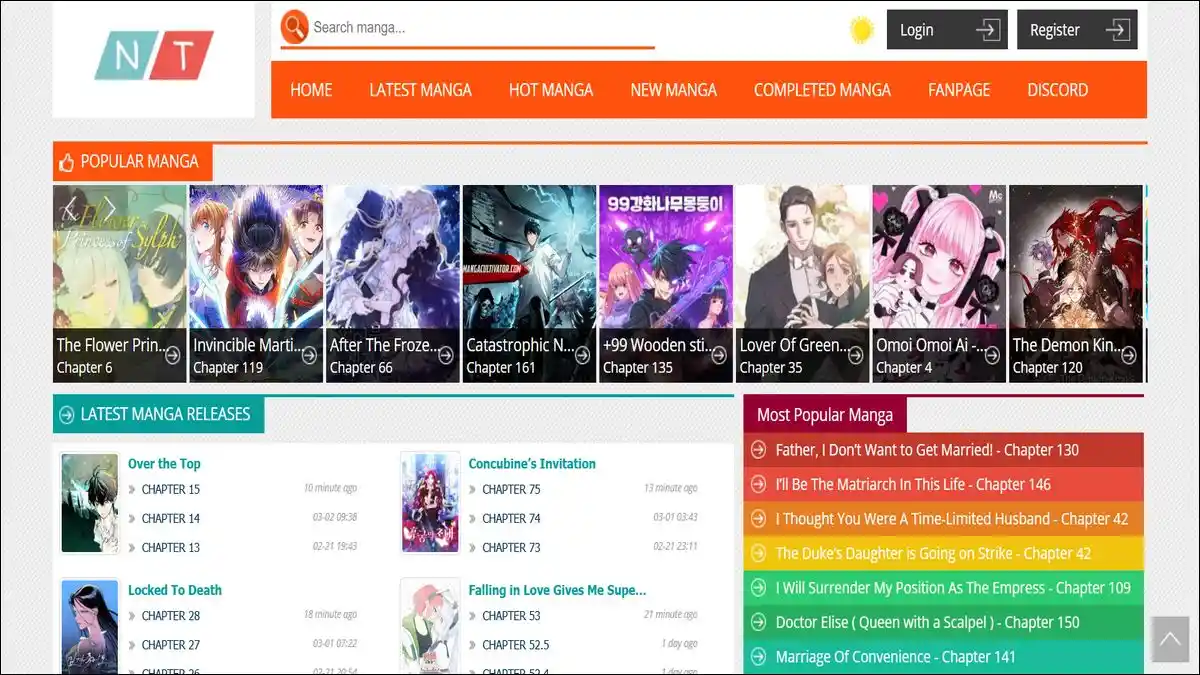Click the Latest Manga Releases arrow icon
This screenshot has width=1200, height=675.
pyautogui.click(x=67, y=414)
